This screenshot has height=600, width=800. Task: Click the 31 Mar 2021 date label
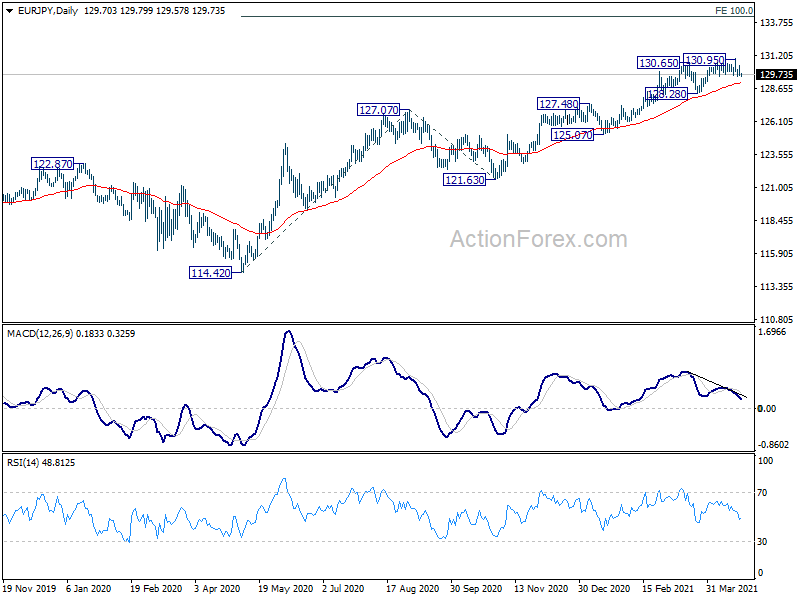(x=732, y=588)
